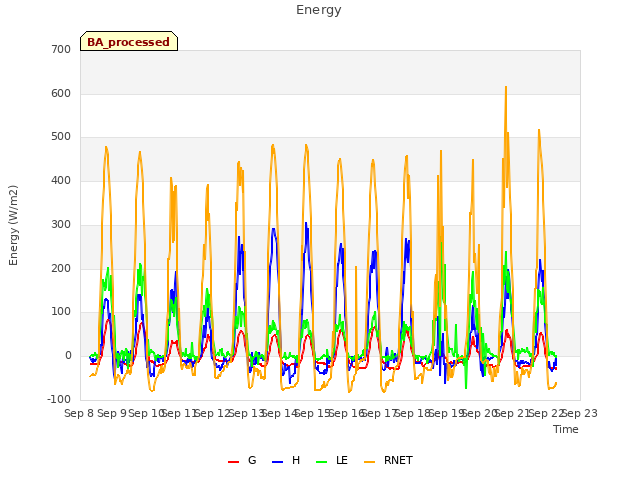Click the Sep 9 x-axis label
This screenshot has width=640, height=480.
coord(112,413)
